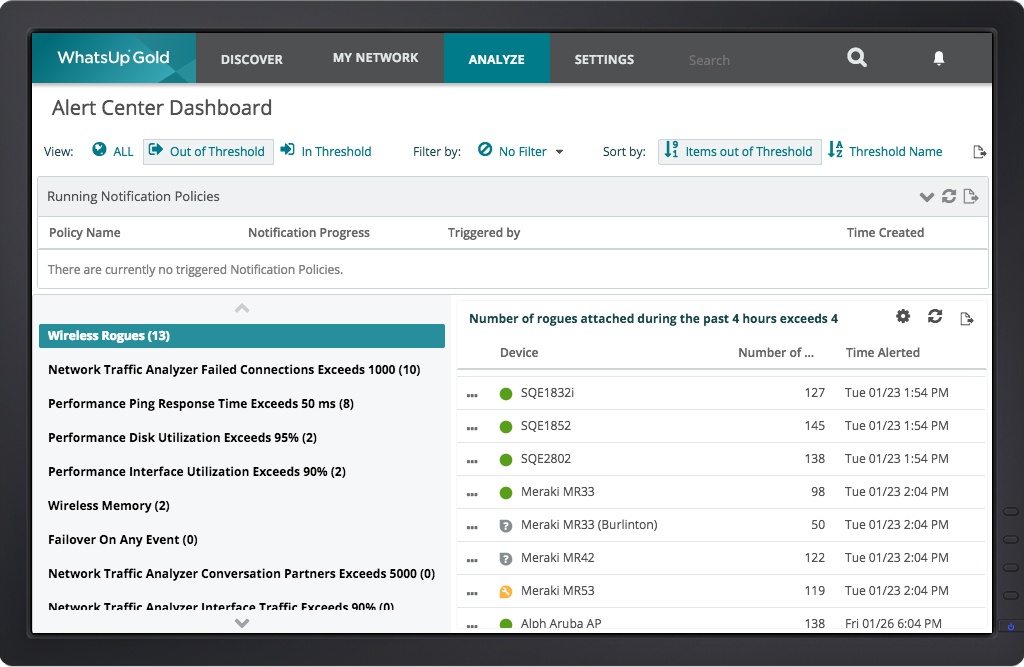Toggle the Out of Threshold view
Screen dimensions: 1024x667
[208, 151]
